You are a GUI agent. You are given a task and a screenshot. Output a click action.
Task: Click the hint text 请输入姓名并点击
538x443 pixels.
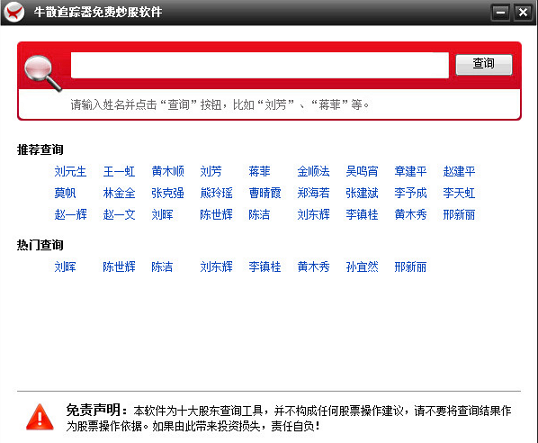[x=114, y=105]
